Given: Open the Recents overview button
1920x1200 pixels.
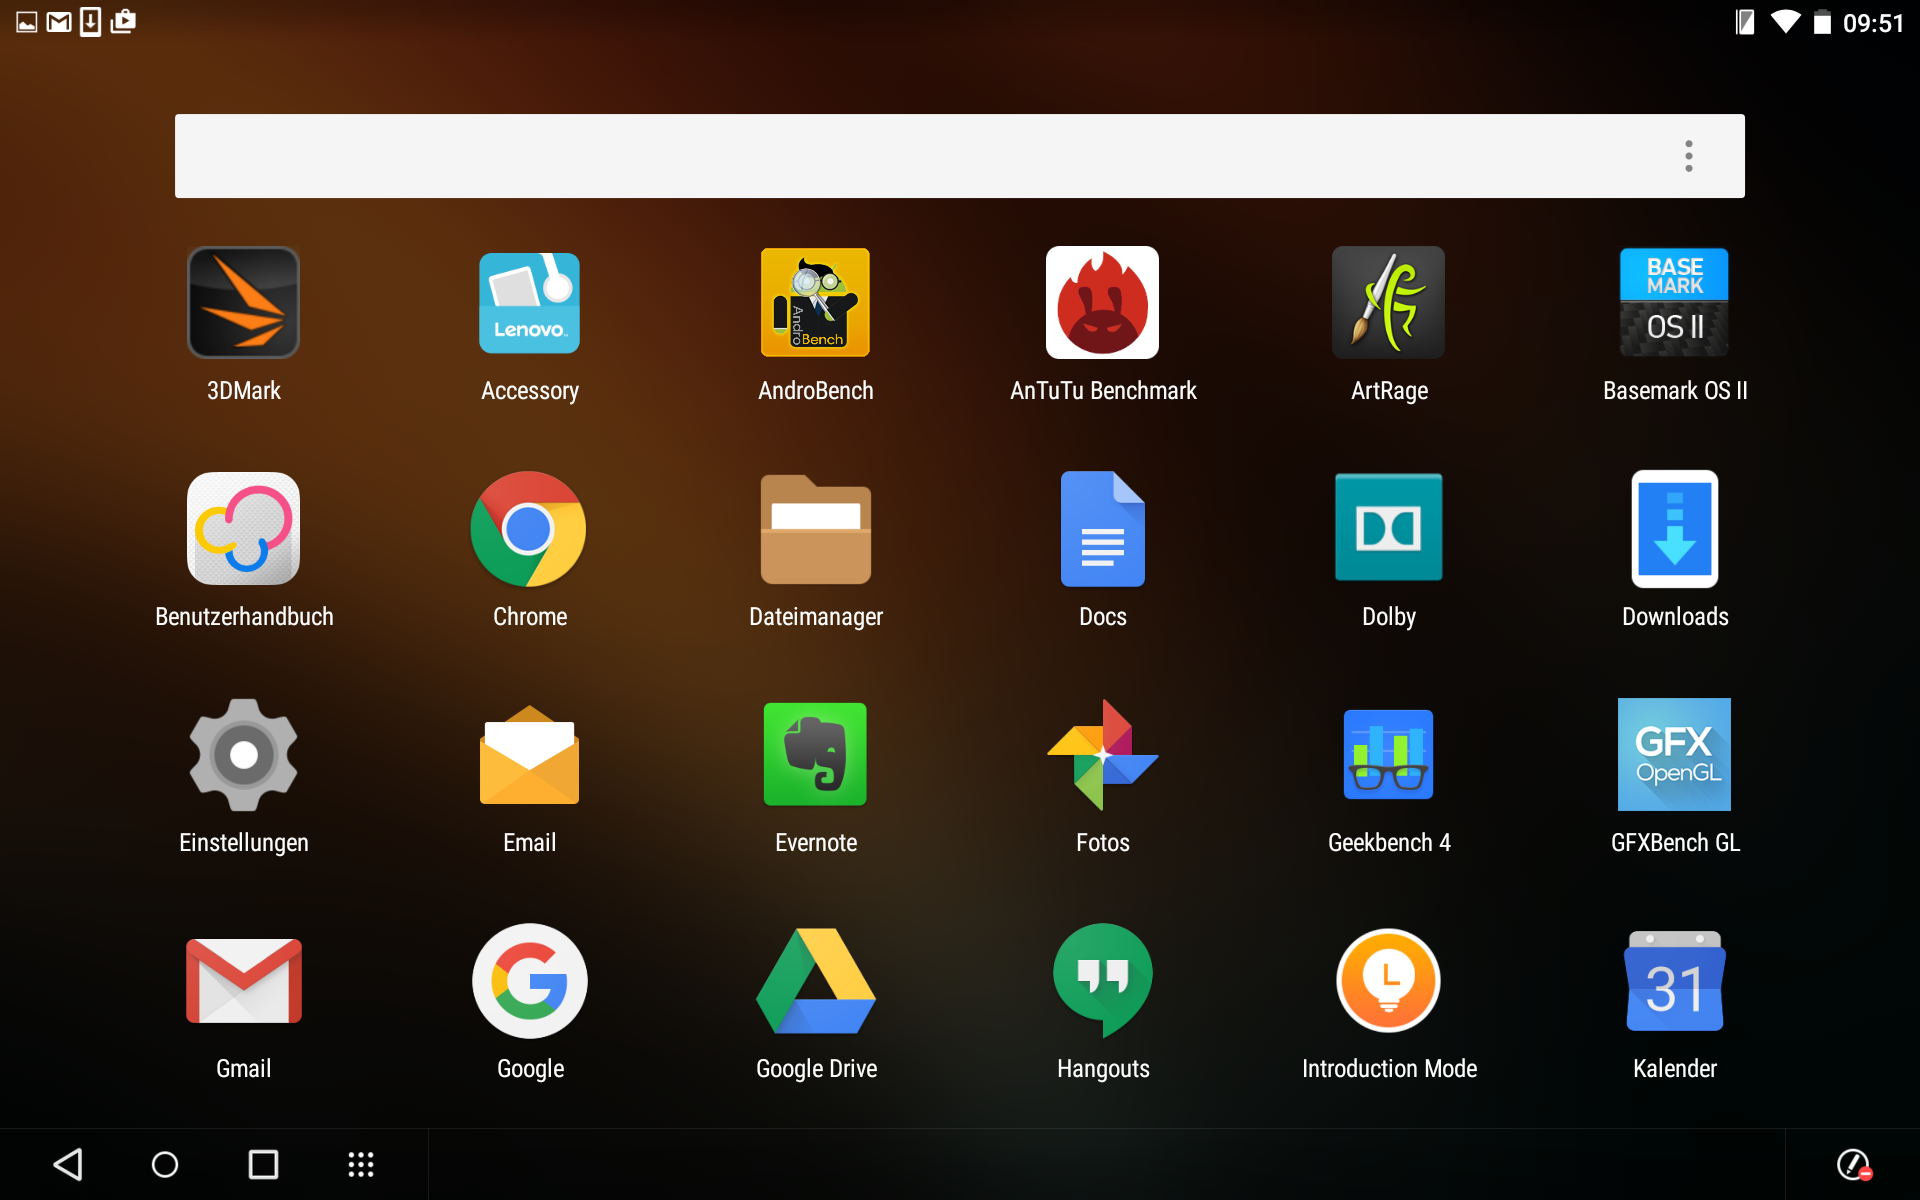Looking at the screenshot, I should (x=263, y=1164).
